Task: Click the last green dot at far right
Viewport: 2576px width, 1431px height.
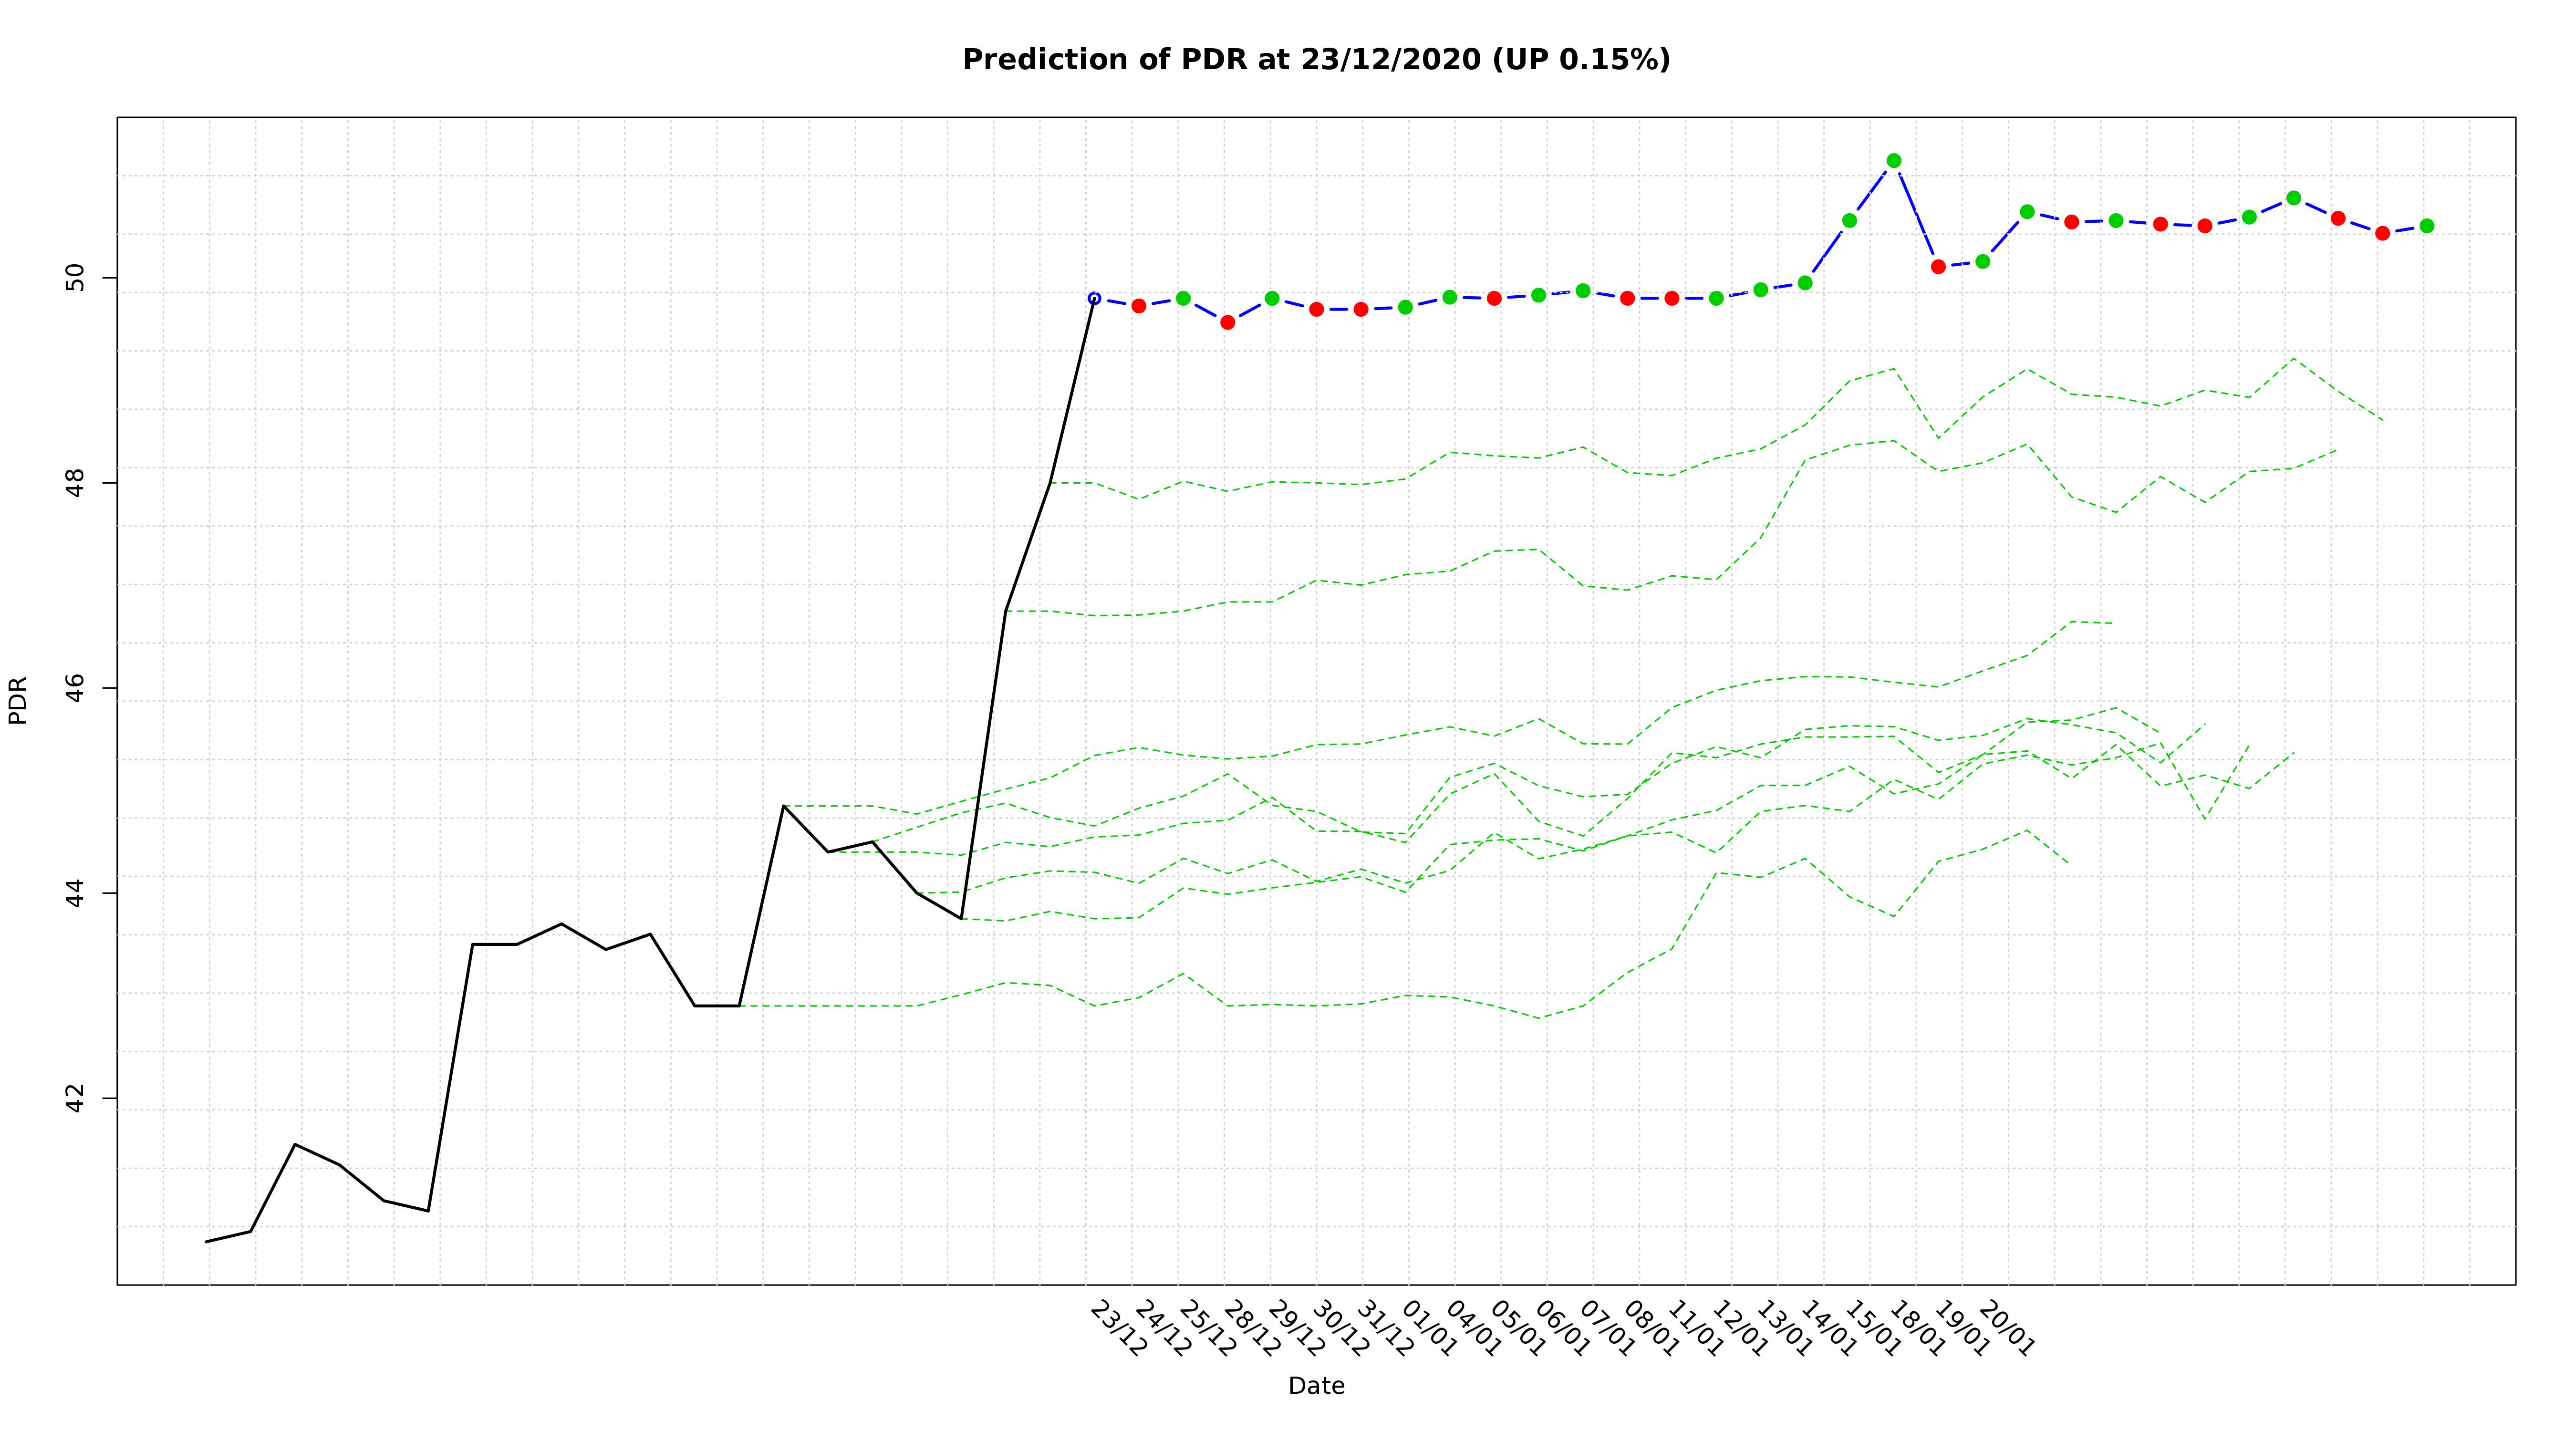Action: point(2426,226)
